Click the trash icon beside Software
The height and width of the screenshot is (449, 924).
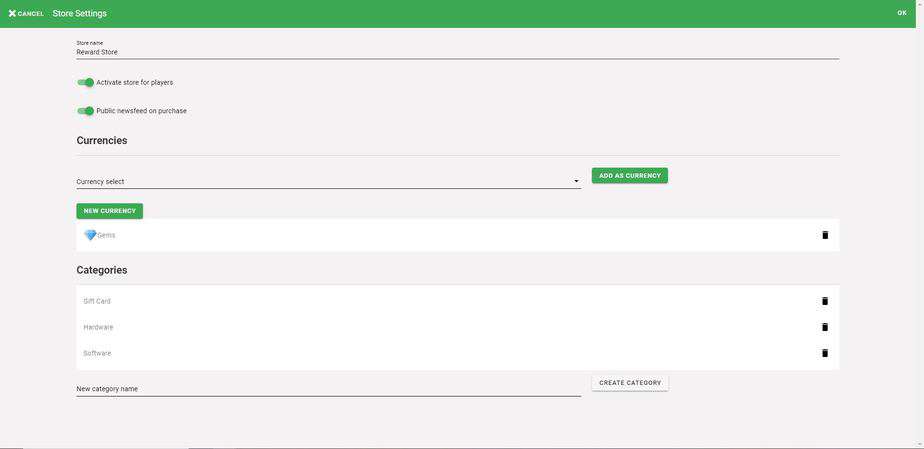pos(825,353)
